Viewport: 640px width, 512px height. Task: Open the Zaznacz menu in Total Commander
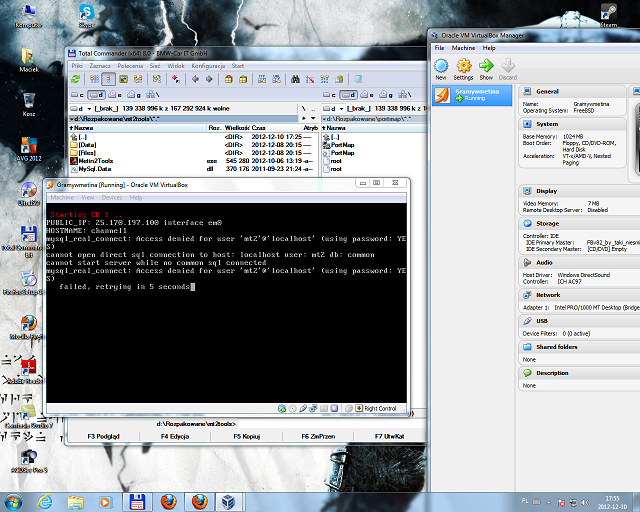click(100, 66)
